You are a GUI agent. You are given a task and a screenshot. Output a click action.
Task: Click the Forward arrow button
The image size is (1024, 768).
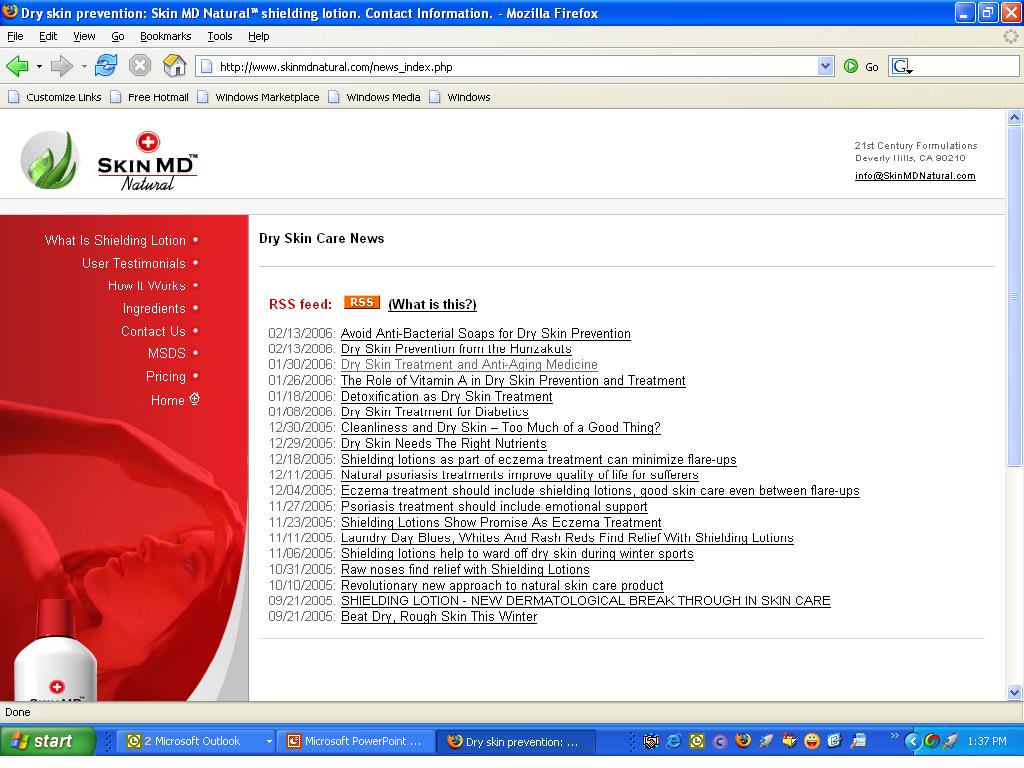62,66
